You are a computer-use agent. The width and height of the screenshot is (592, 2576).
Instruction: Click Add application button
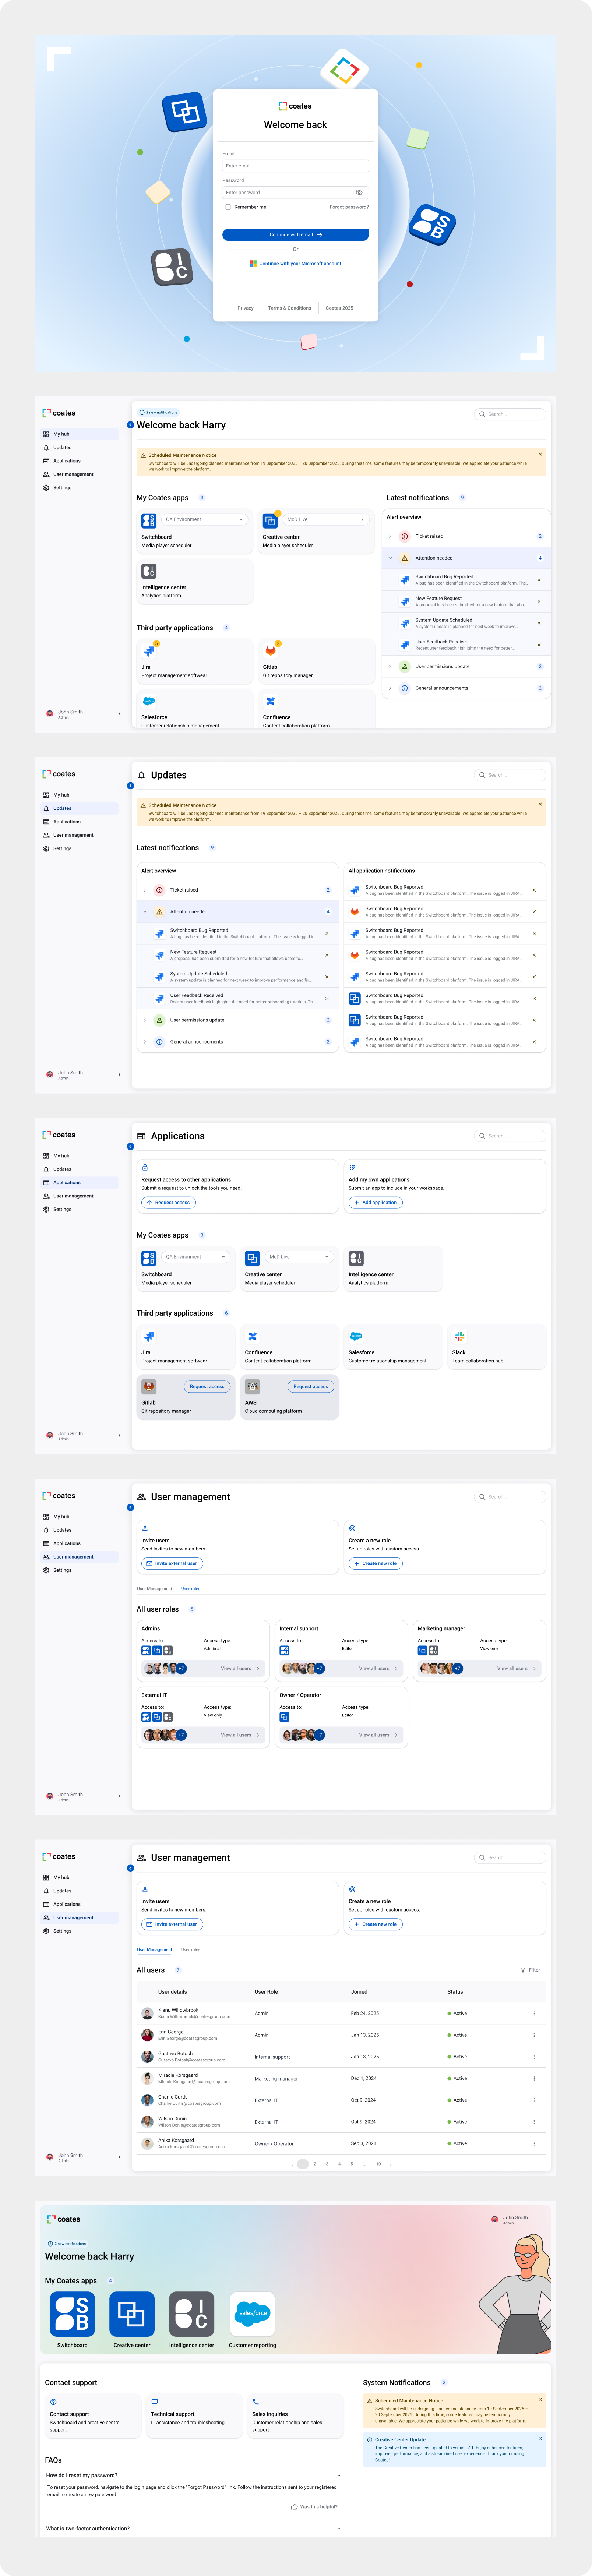[x=375, y=1203]
